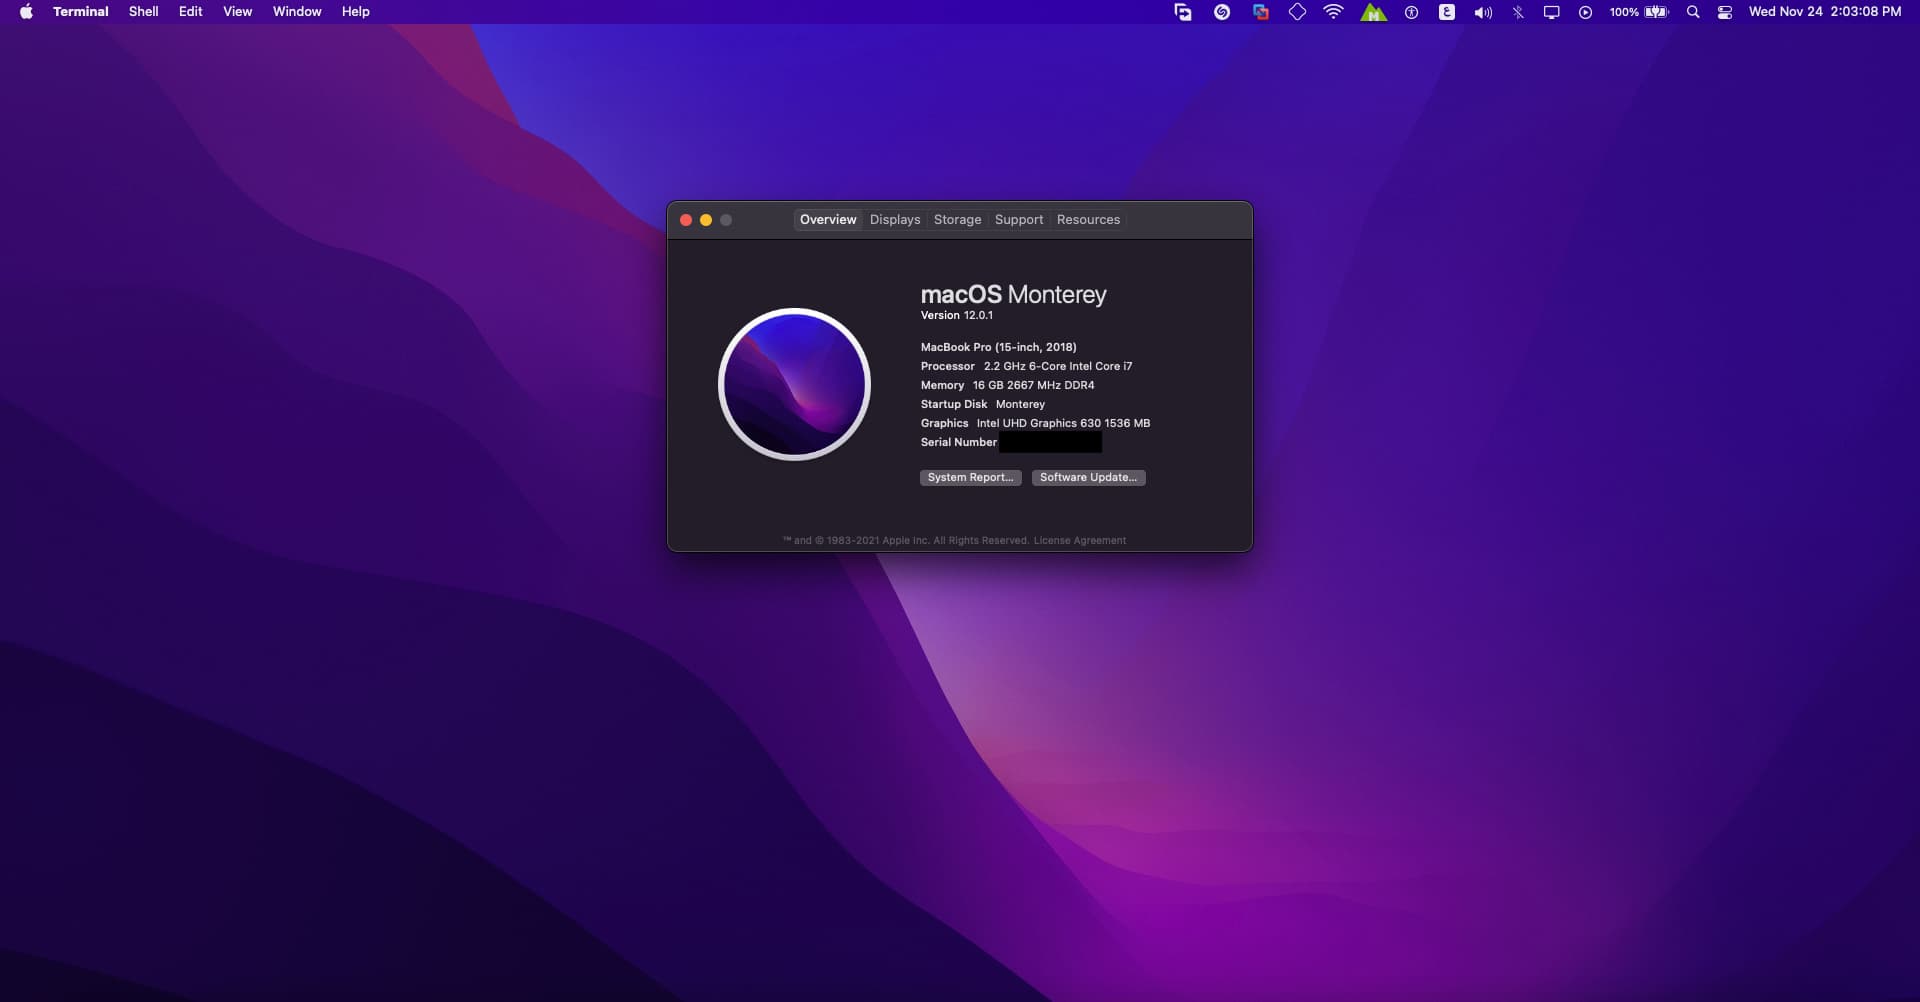The image size is (1920, 1002).
Task: Open the License Agreement link
Action: [x=1079, y=541]
